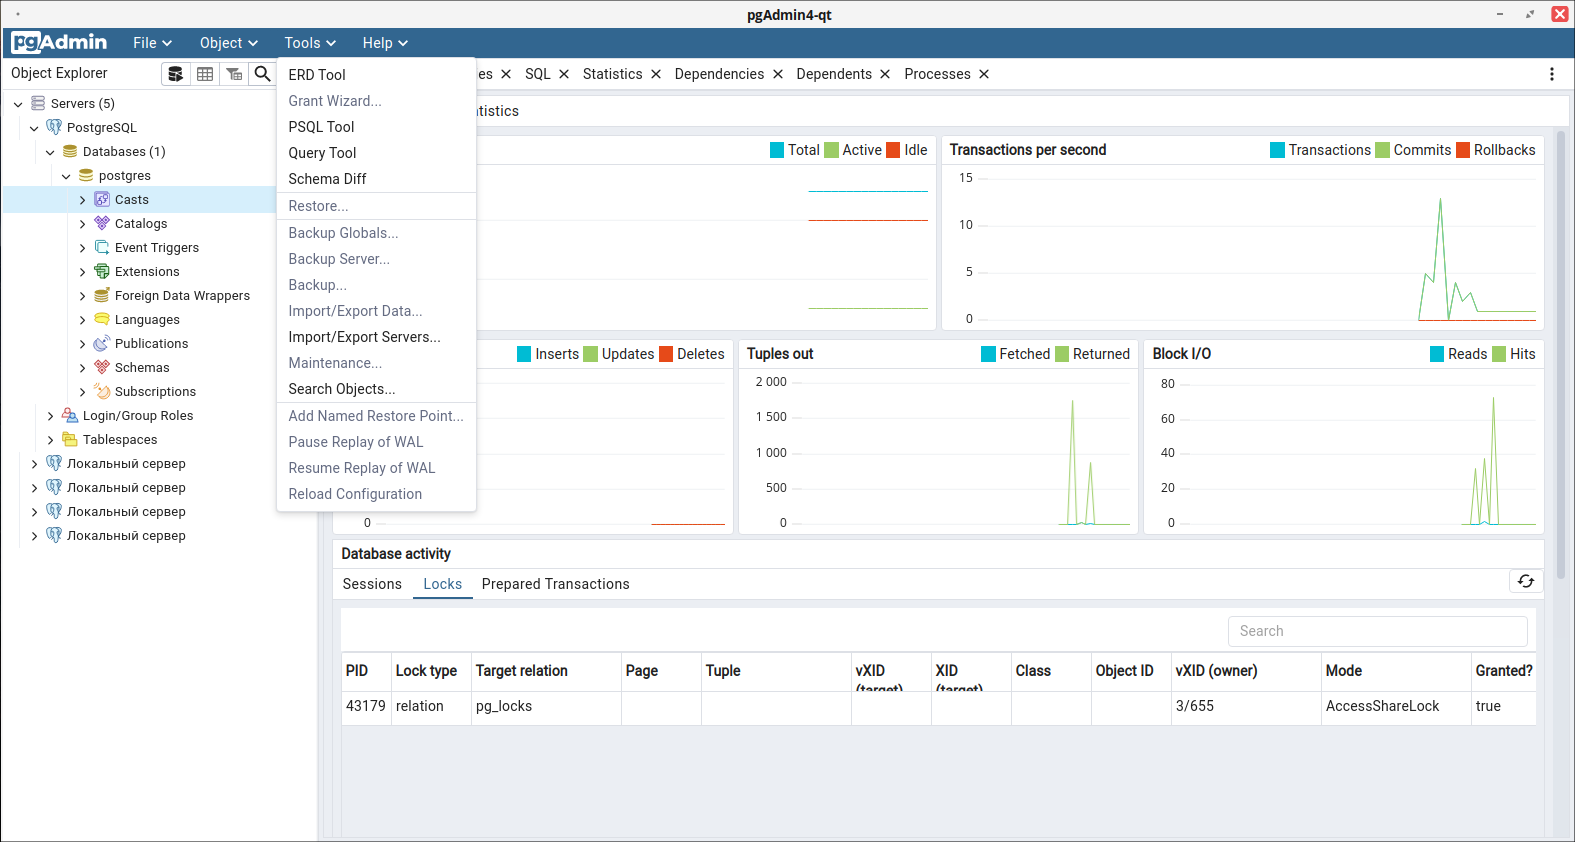Click the Tablespaces folder icon
Screen dimensions: 1575x842
(70, 439)
